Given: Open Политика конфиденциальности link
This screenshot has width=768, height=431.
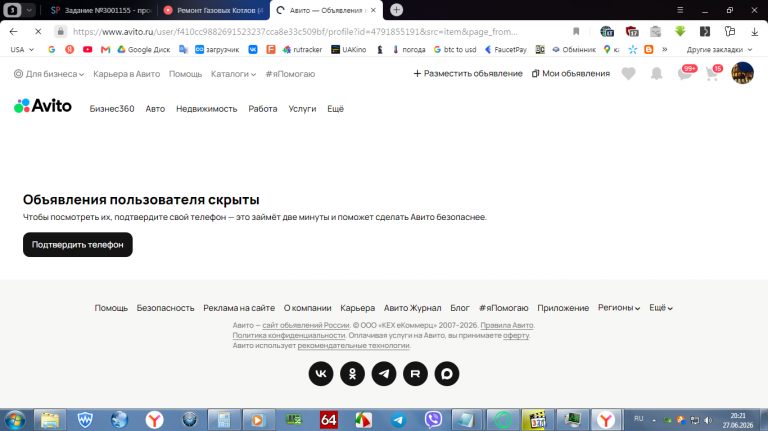Looking at the screenshot, I should click(x=288, y=335).
